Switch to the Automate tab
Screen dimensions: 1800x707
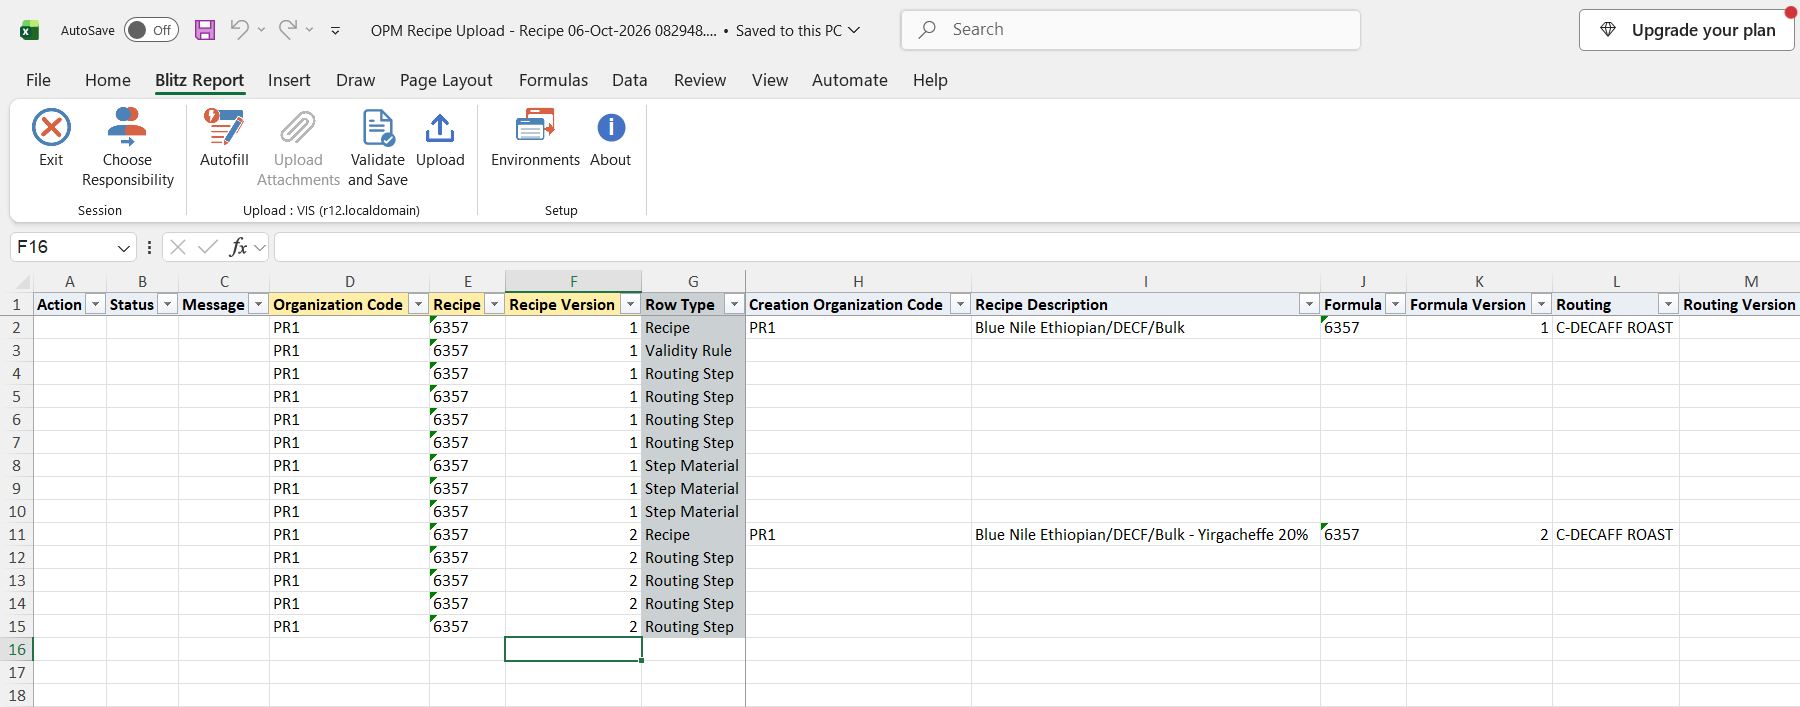(849, 80)
